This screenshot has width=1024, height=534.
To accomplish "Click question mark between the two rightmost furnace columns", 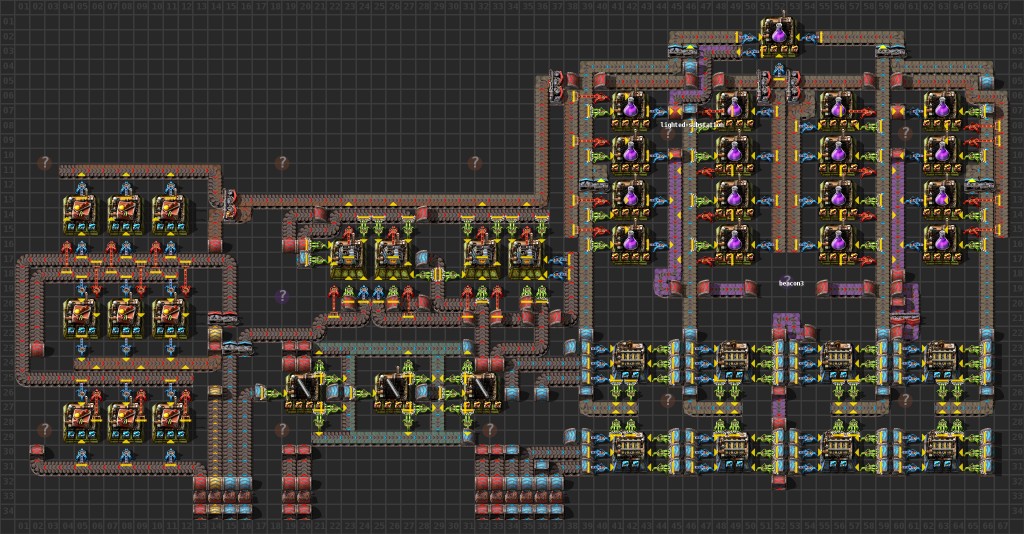I will (x=905, y=399).
